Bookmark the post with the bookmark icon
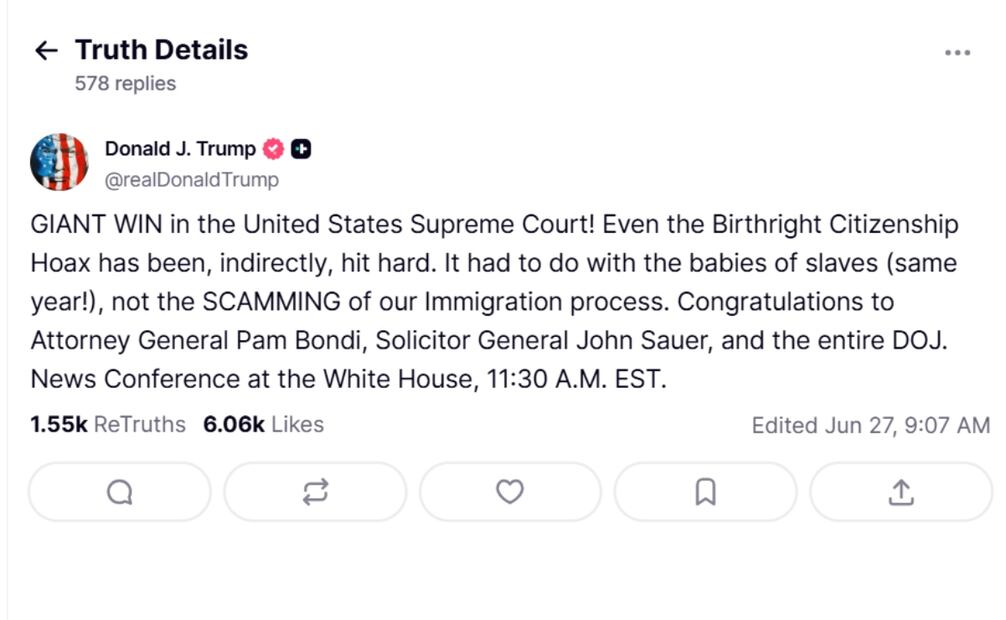 pyautogui.click(x=705, y=491)
